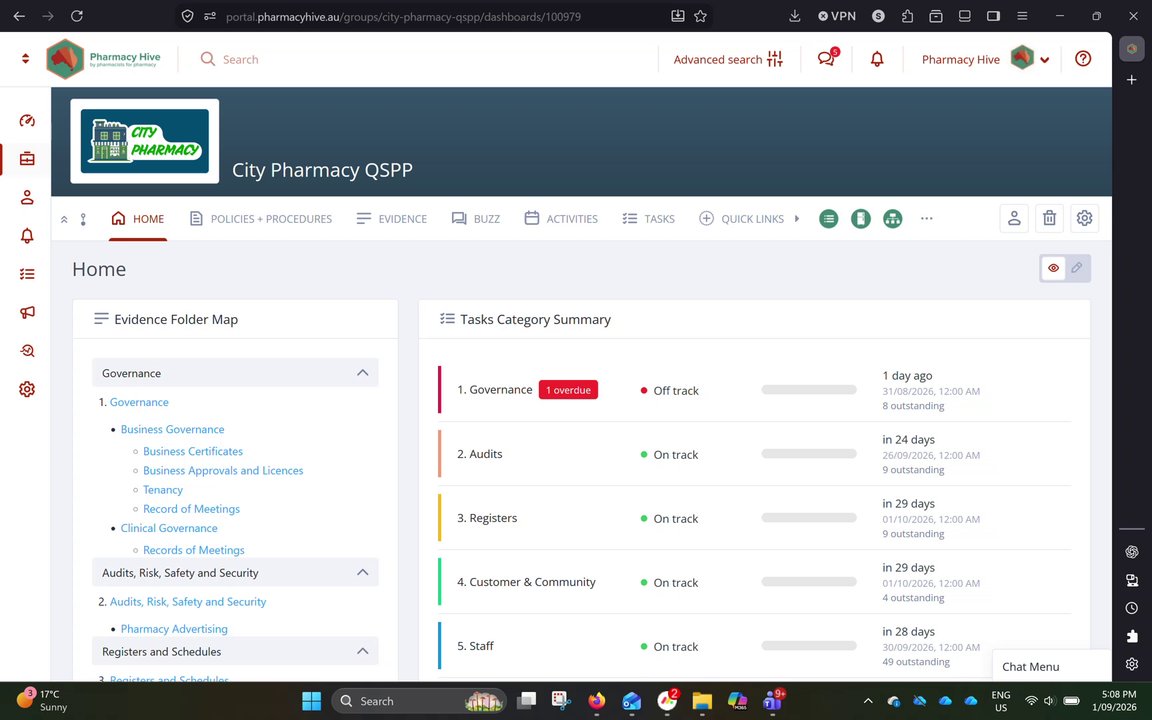Toggle the pencil edit mode on Home
The width and height of the screenshot is (1152, 720).
(1077, 268)
